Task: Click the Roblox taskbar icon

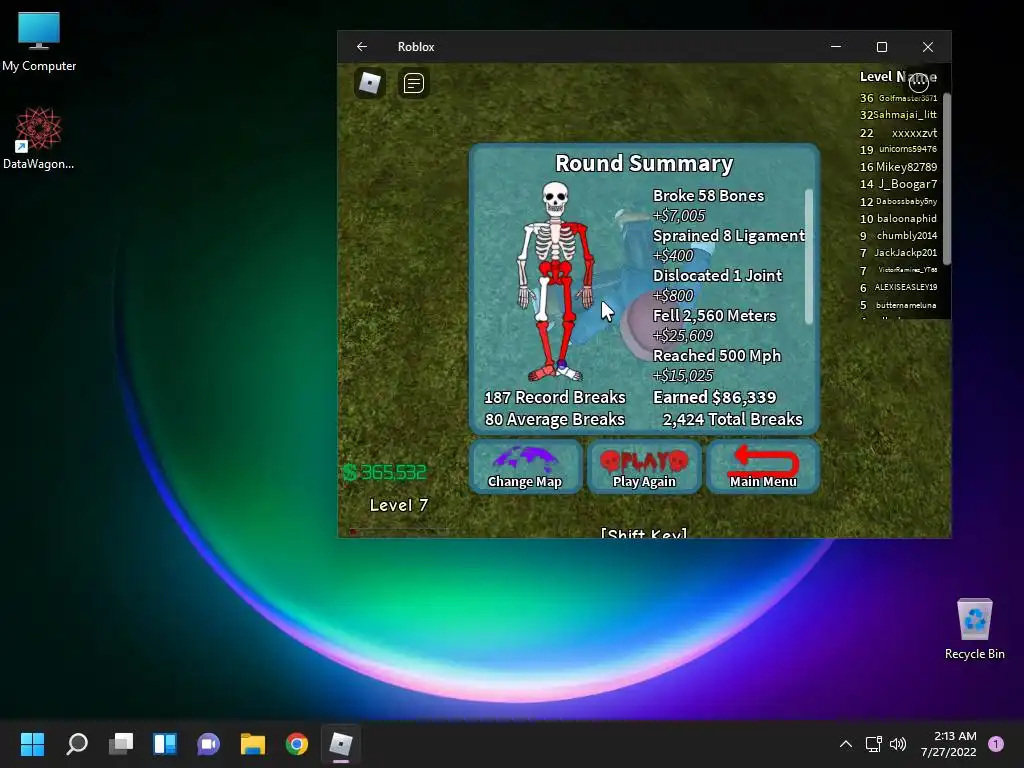Action: coord(340,744)
